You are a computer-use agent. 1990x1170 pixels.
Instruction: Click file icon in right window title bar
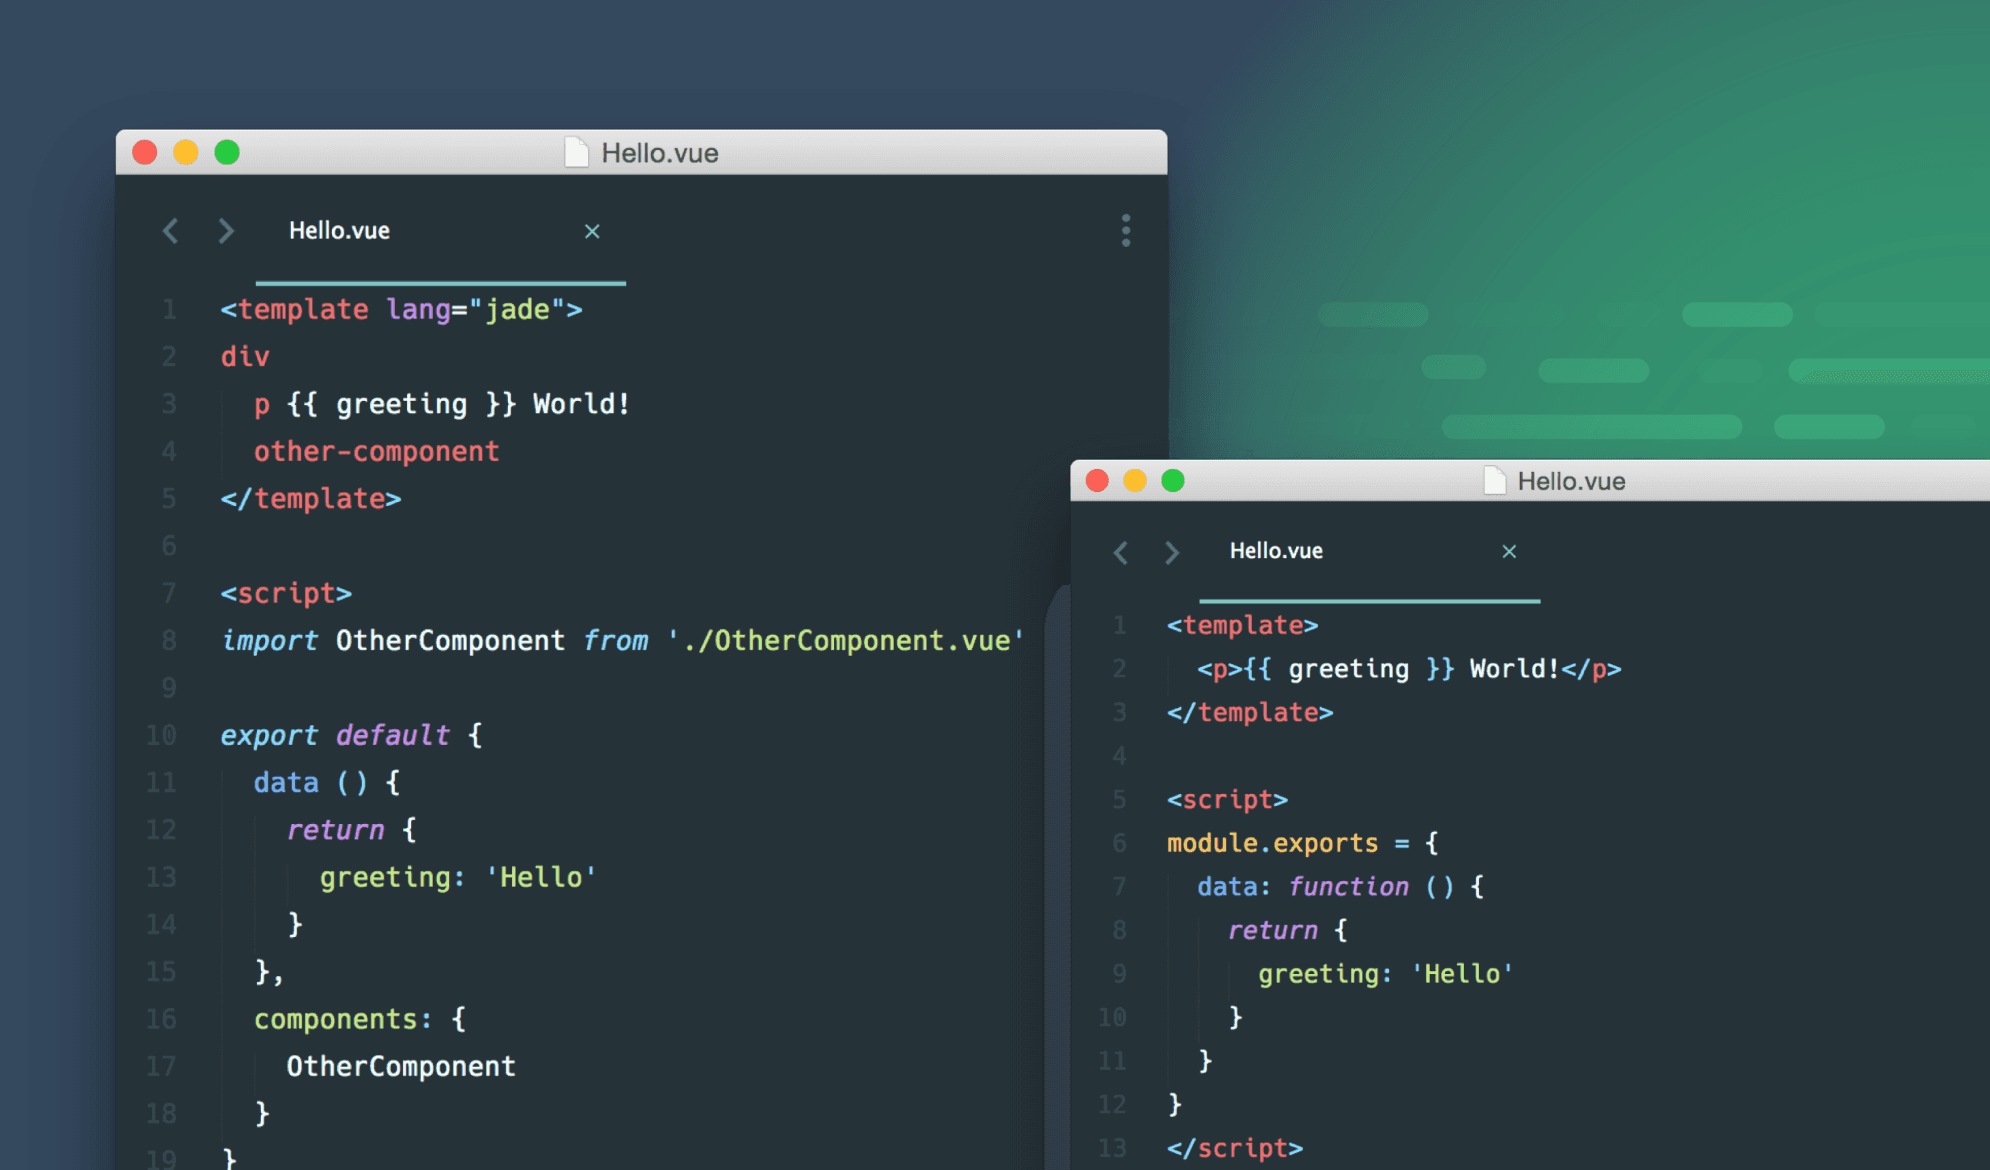click(x=1494, y=481)
